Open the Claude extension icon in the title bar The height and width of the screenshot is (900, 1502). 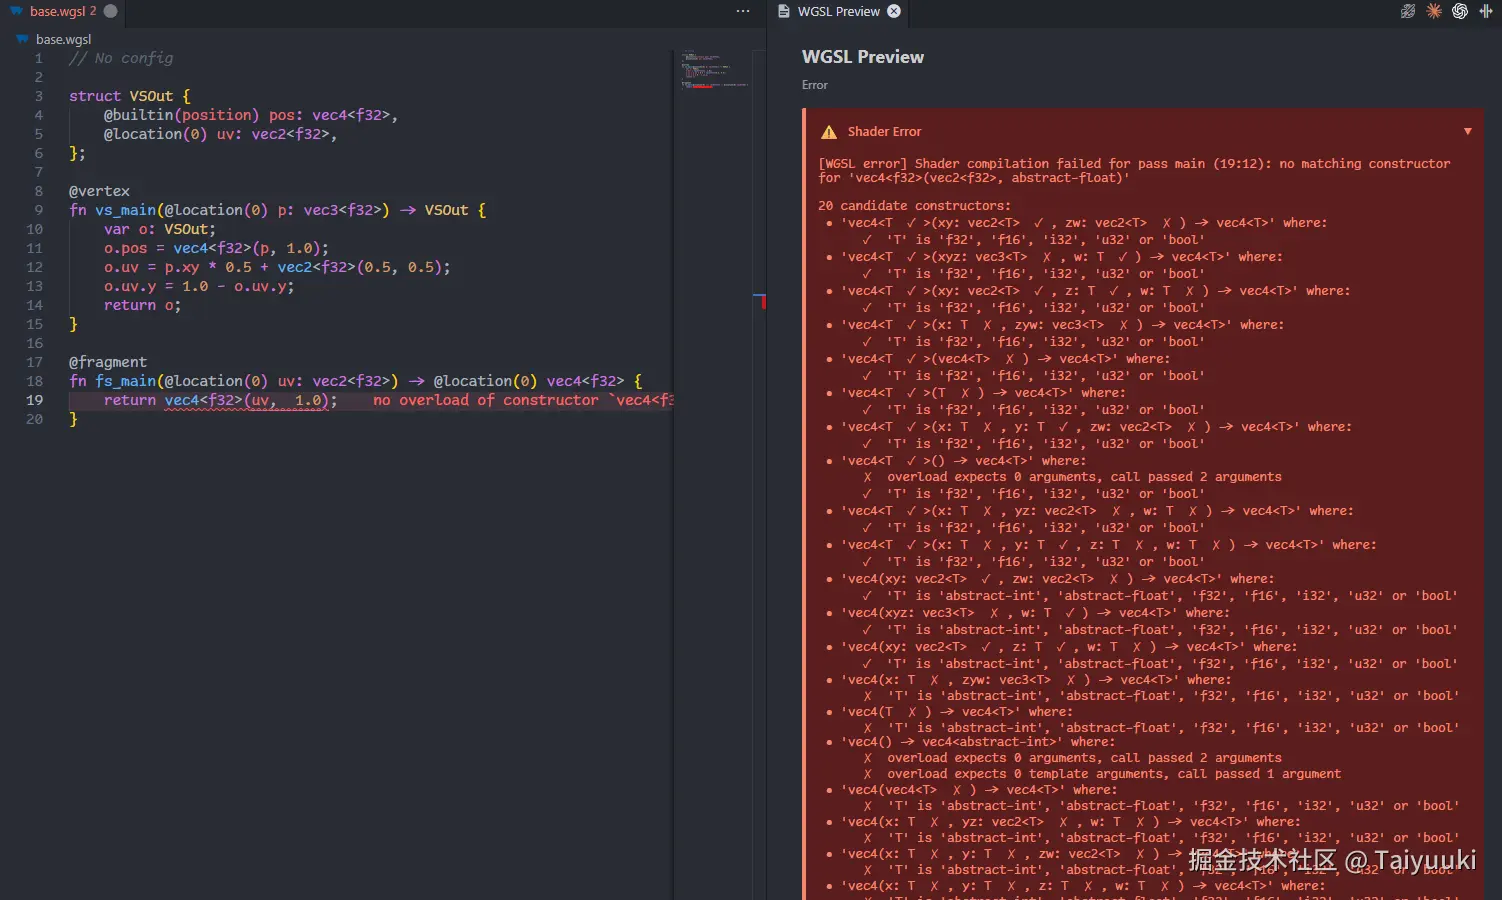click(x=1434, y=11)
